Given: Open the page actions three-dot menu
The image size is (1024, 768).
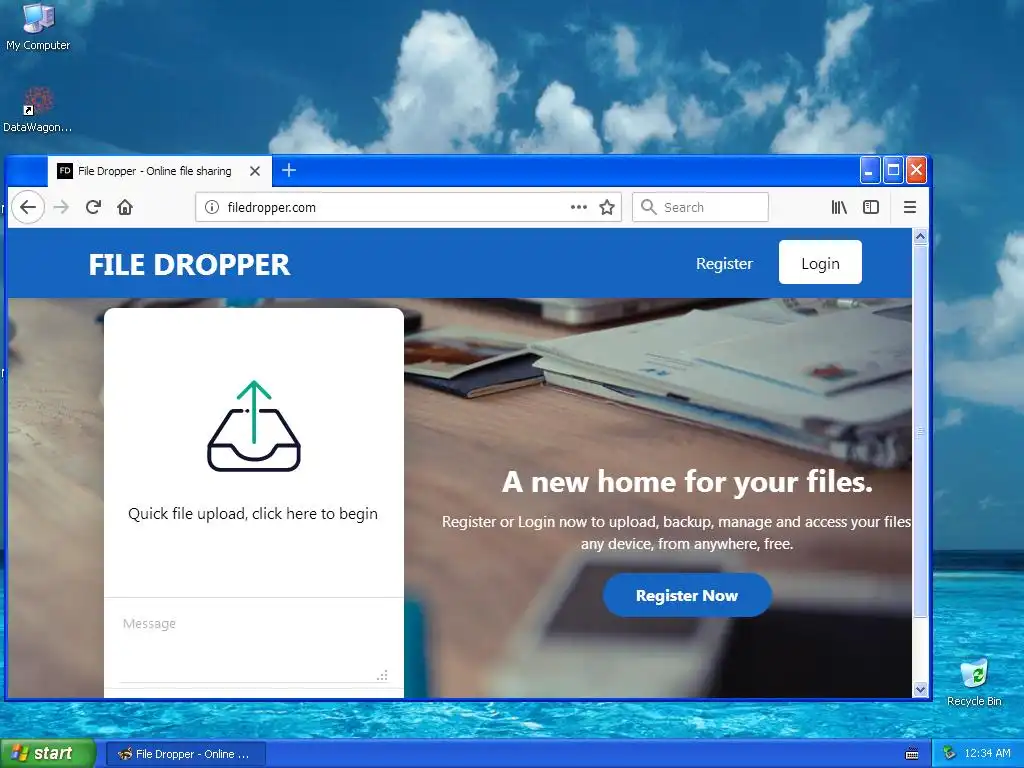Looking at the screenshot, I should click(x=579, y=207).
